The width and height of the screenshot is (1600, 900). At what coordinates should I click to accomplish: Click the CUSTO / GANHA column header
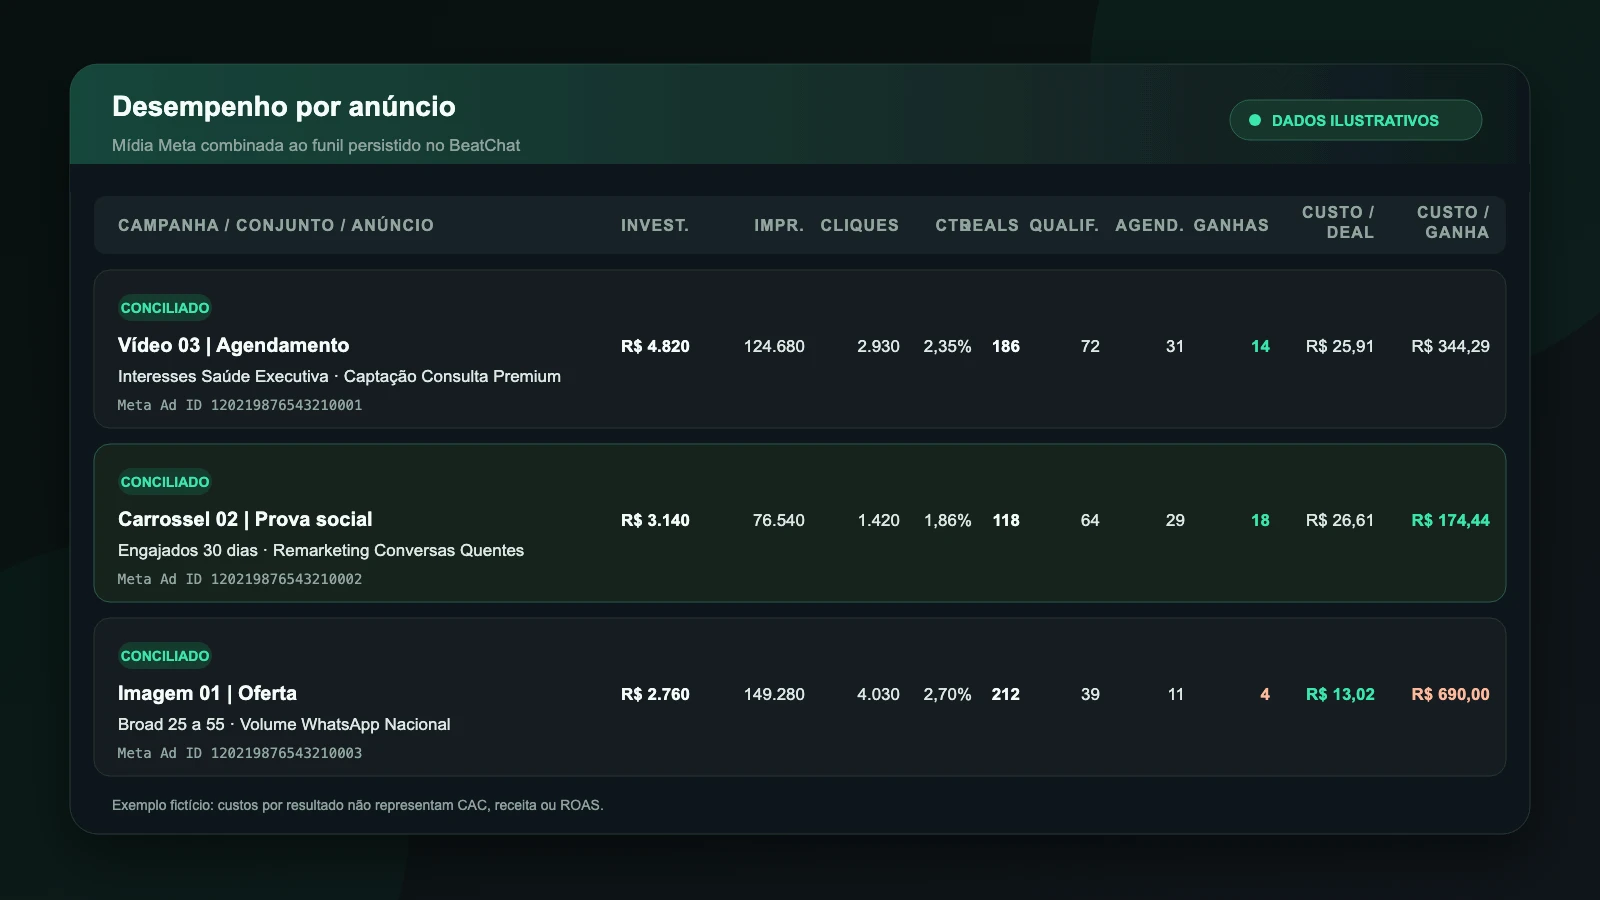1453,222
